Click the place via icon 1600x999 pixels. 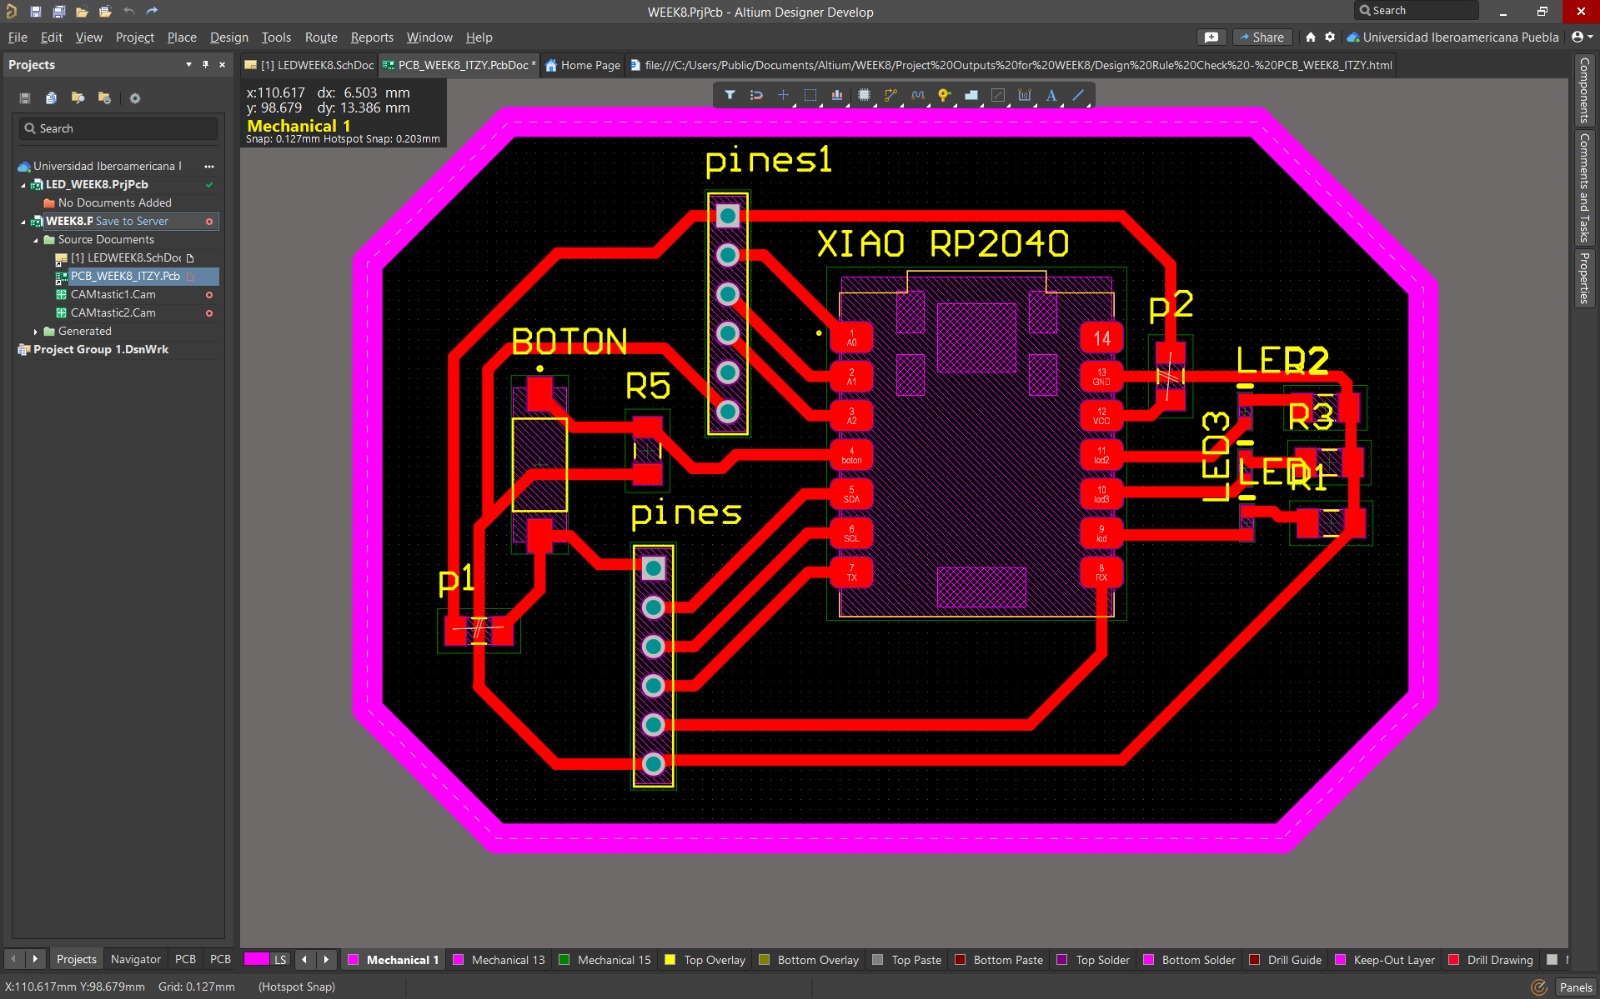tap(944, 95)
